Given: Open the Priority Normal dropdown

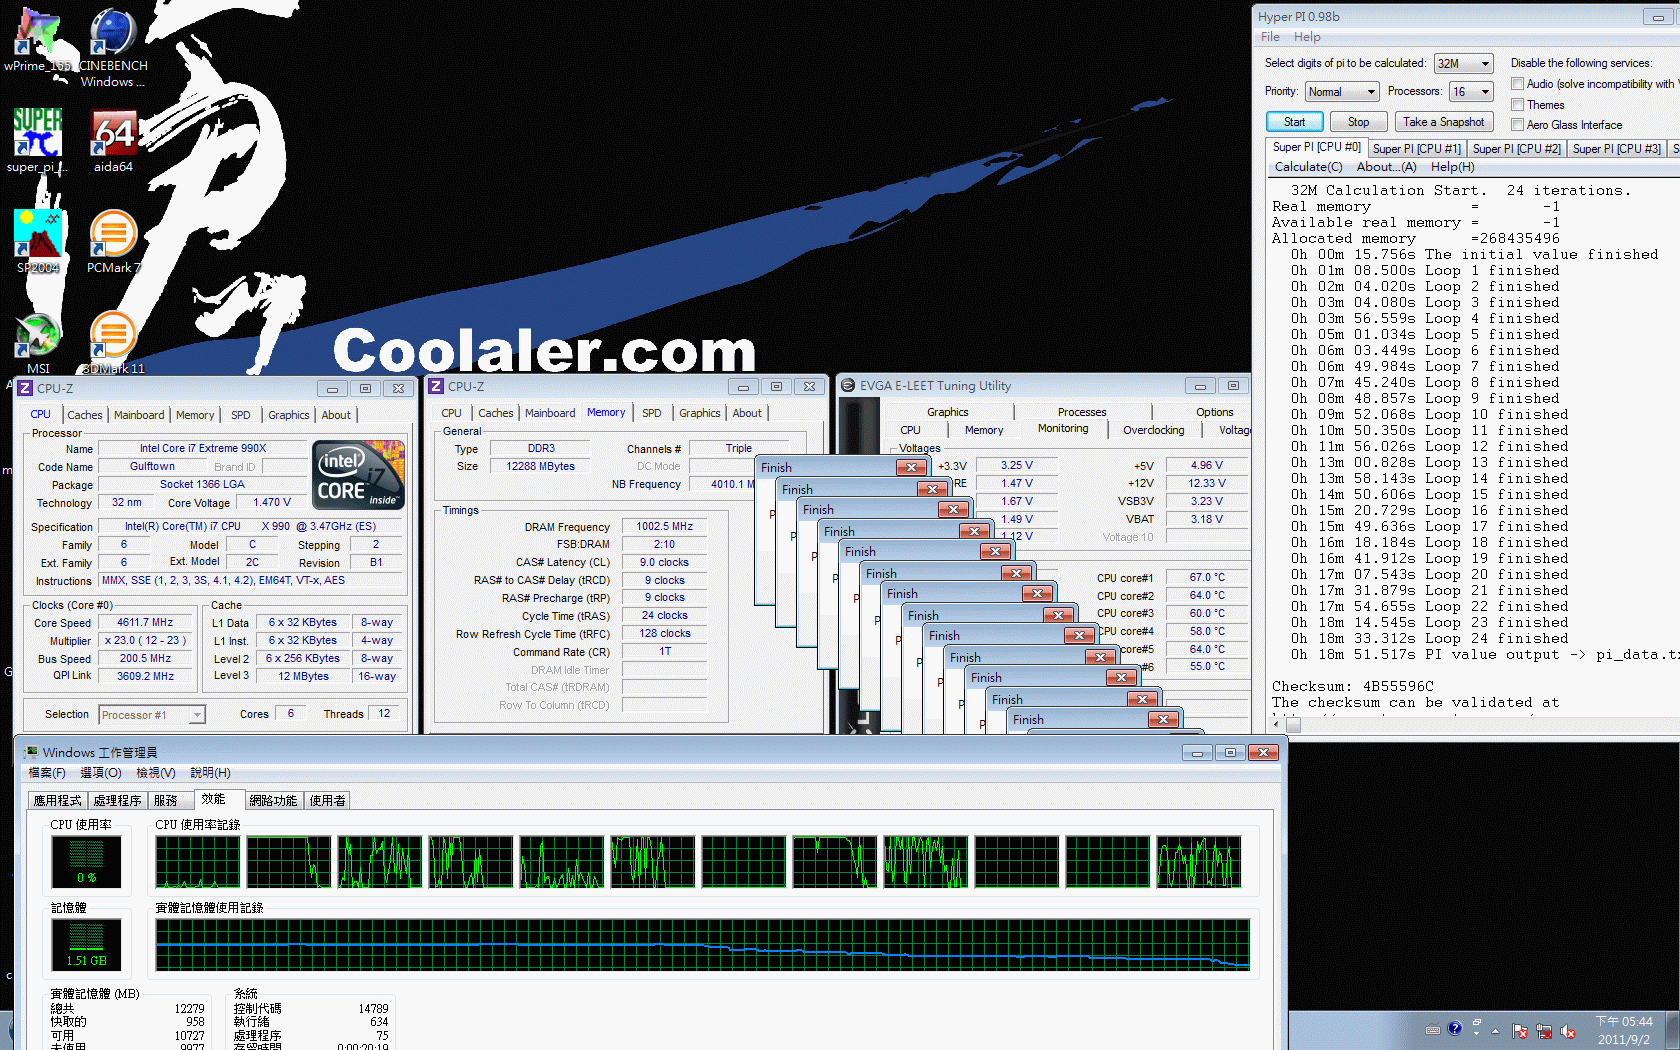Looking at the screenshot, I should [1342, 92].
